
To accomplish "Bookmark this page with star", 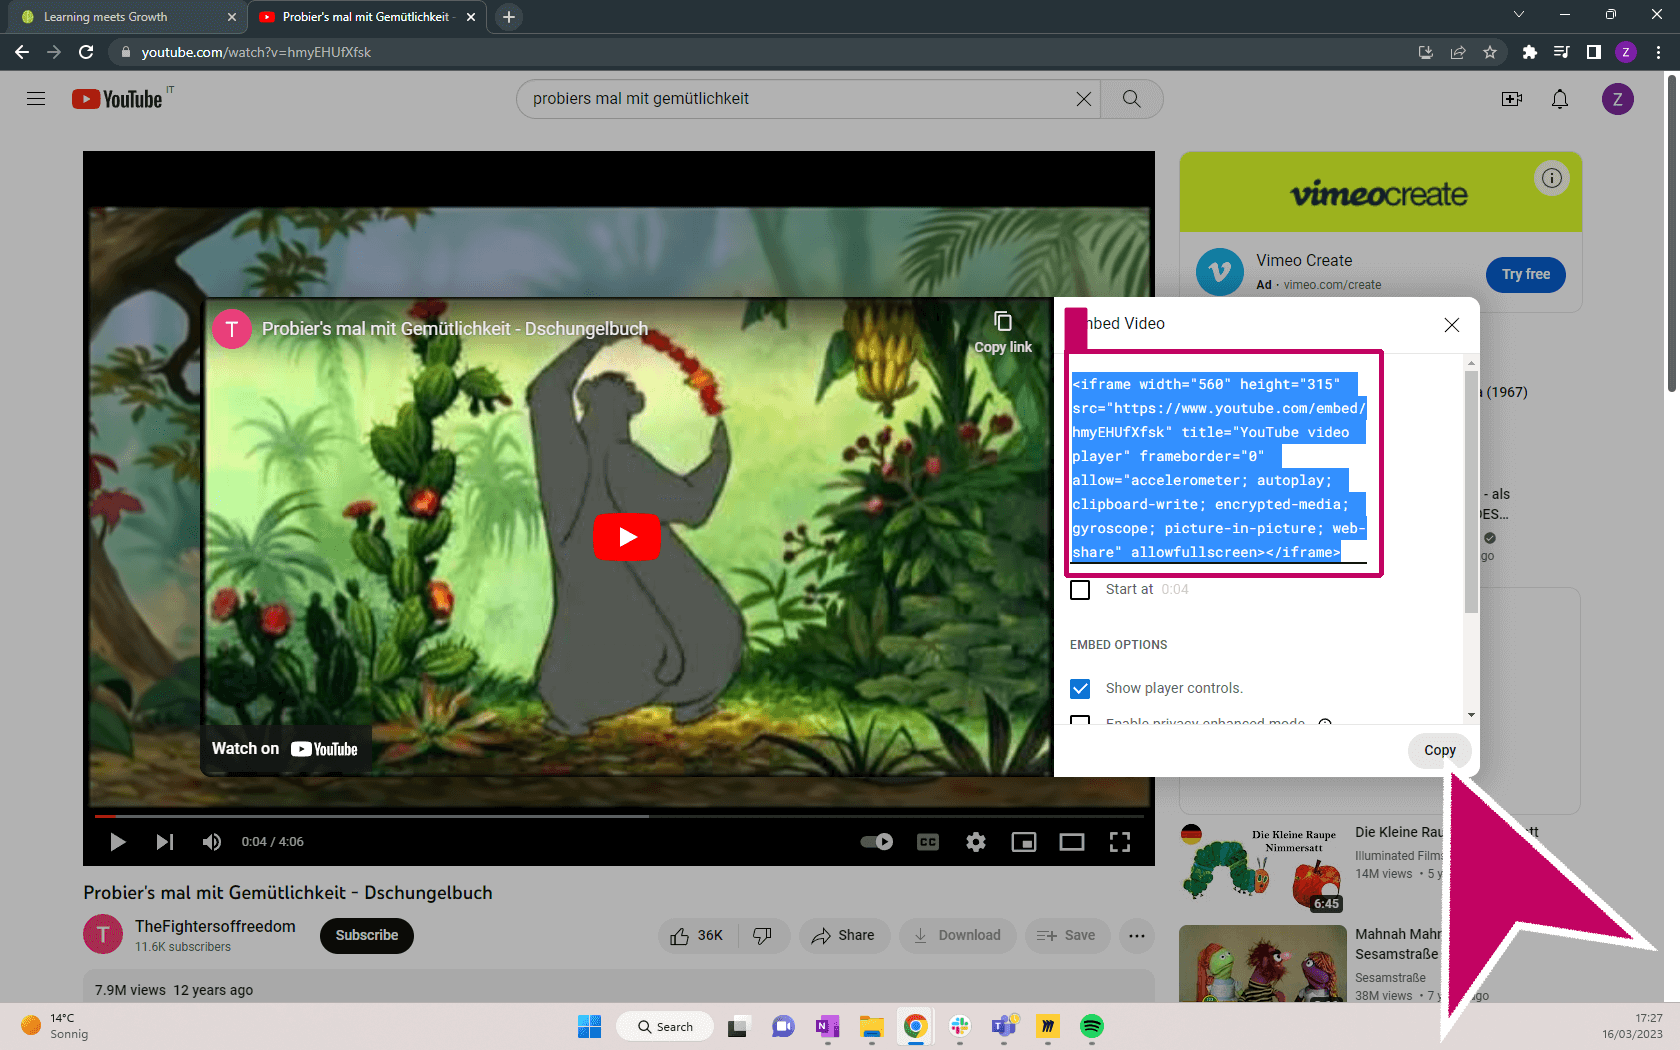I will click(x=1490, y=52).
